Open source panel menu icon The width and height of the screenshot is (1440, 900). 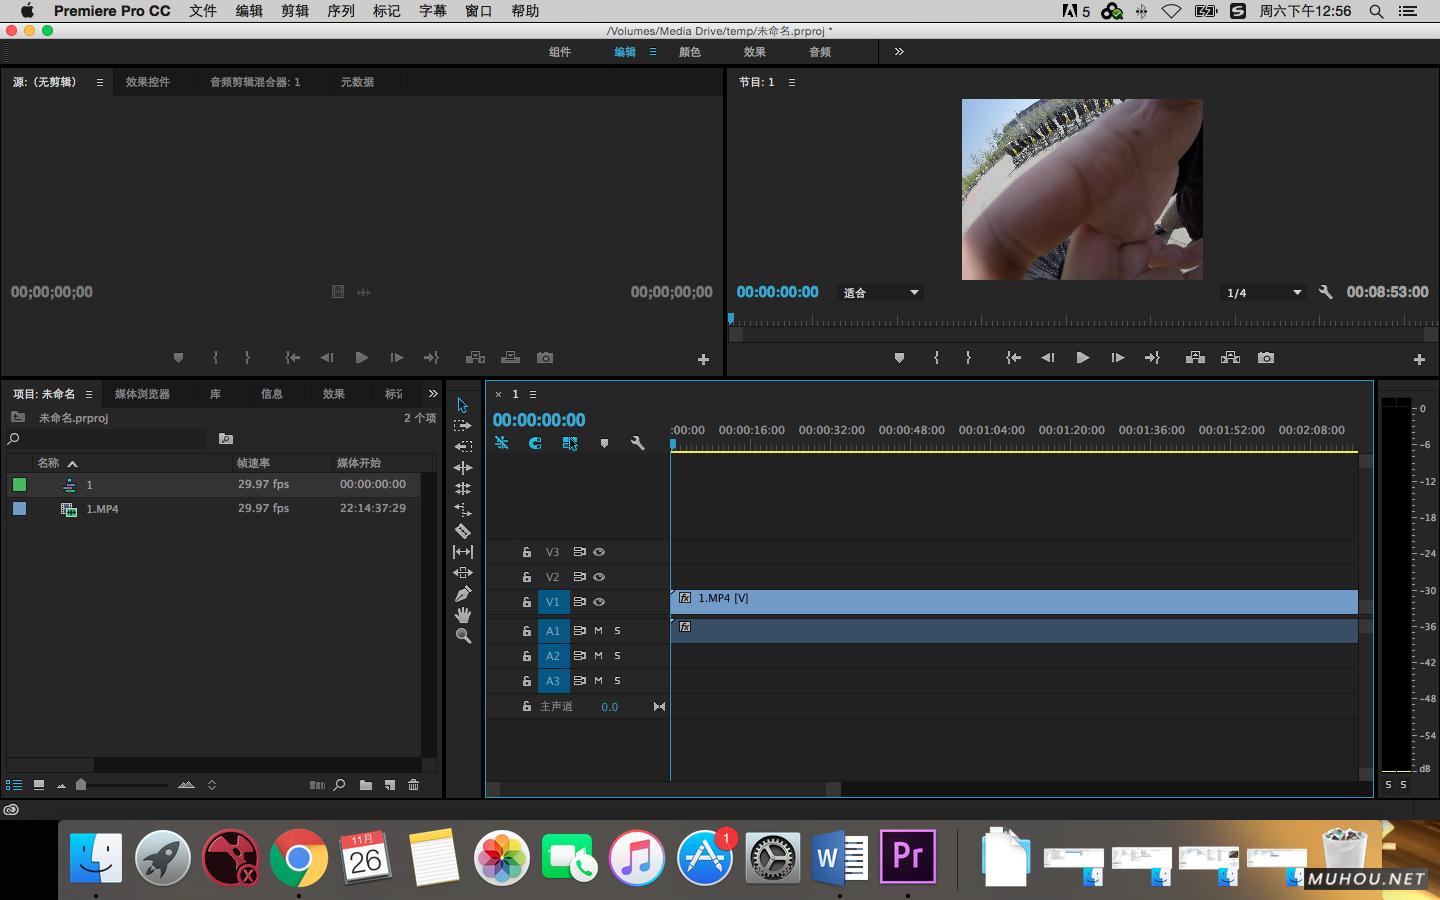[x=99, y=82]
